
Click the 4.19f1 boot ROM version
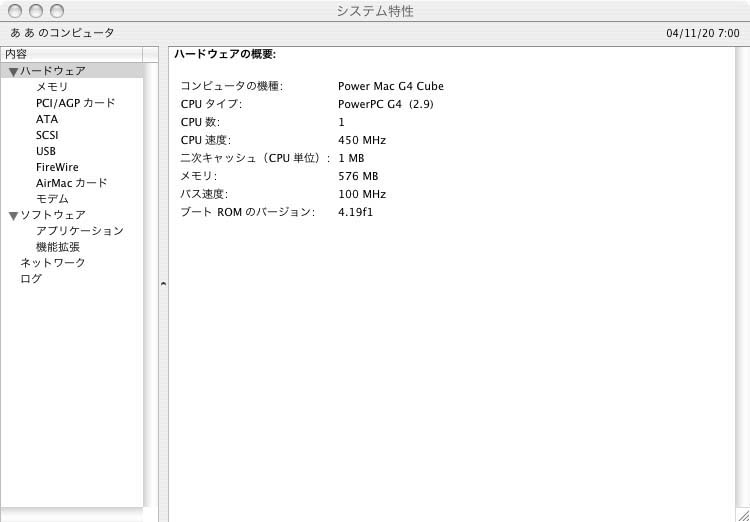coord(355,212)
